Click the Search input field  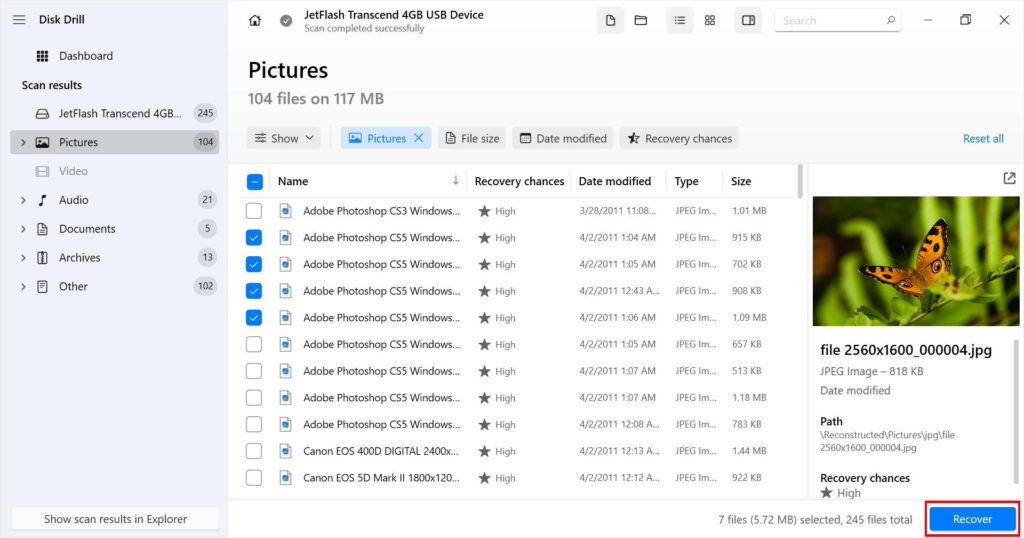pos(828,20)
